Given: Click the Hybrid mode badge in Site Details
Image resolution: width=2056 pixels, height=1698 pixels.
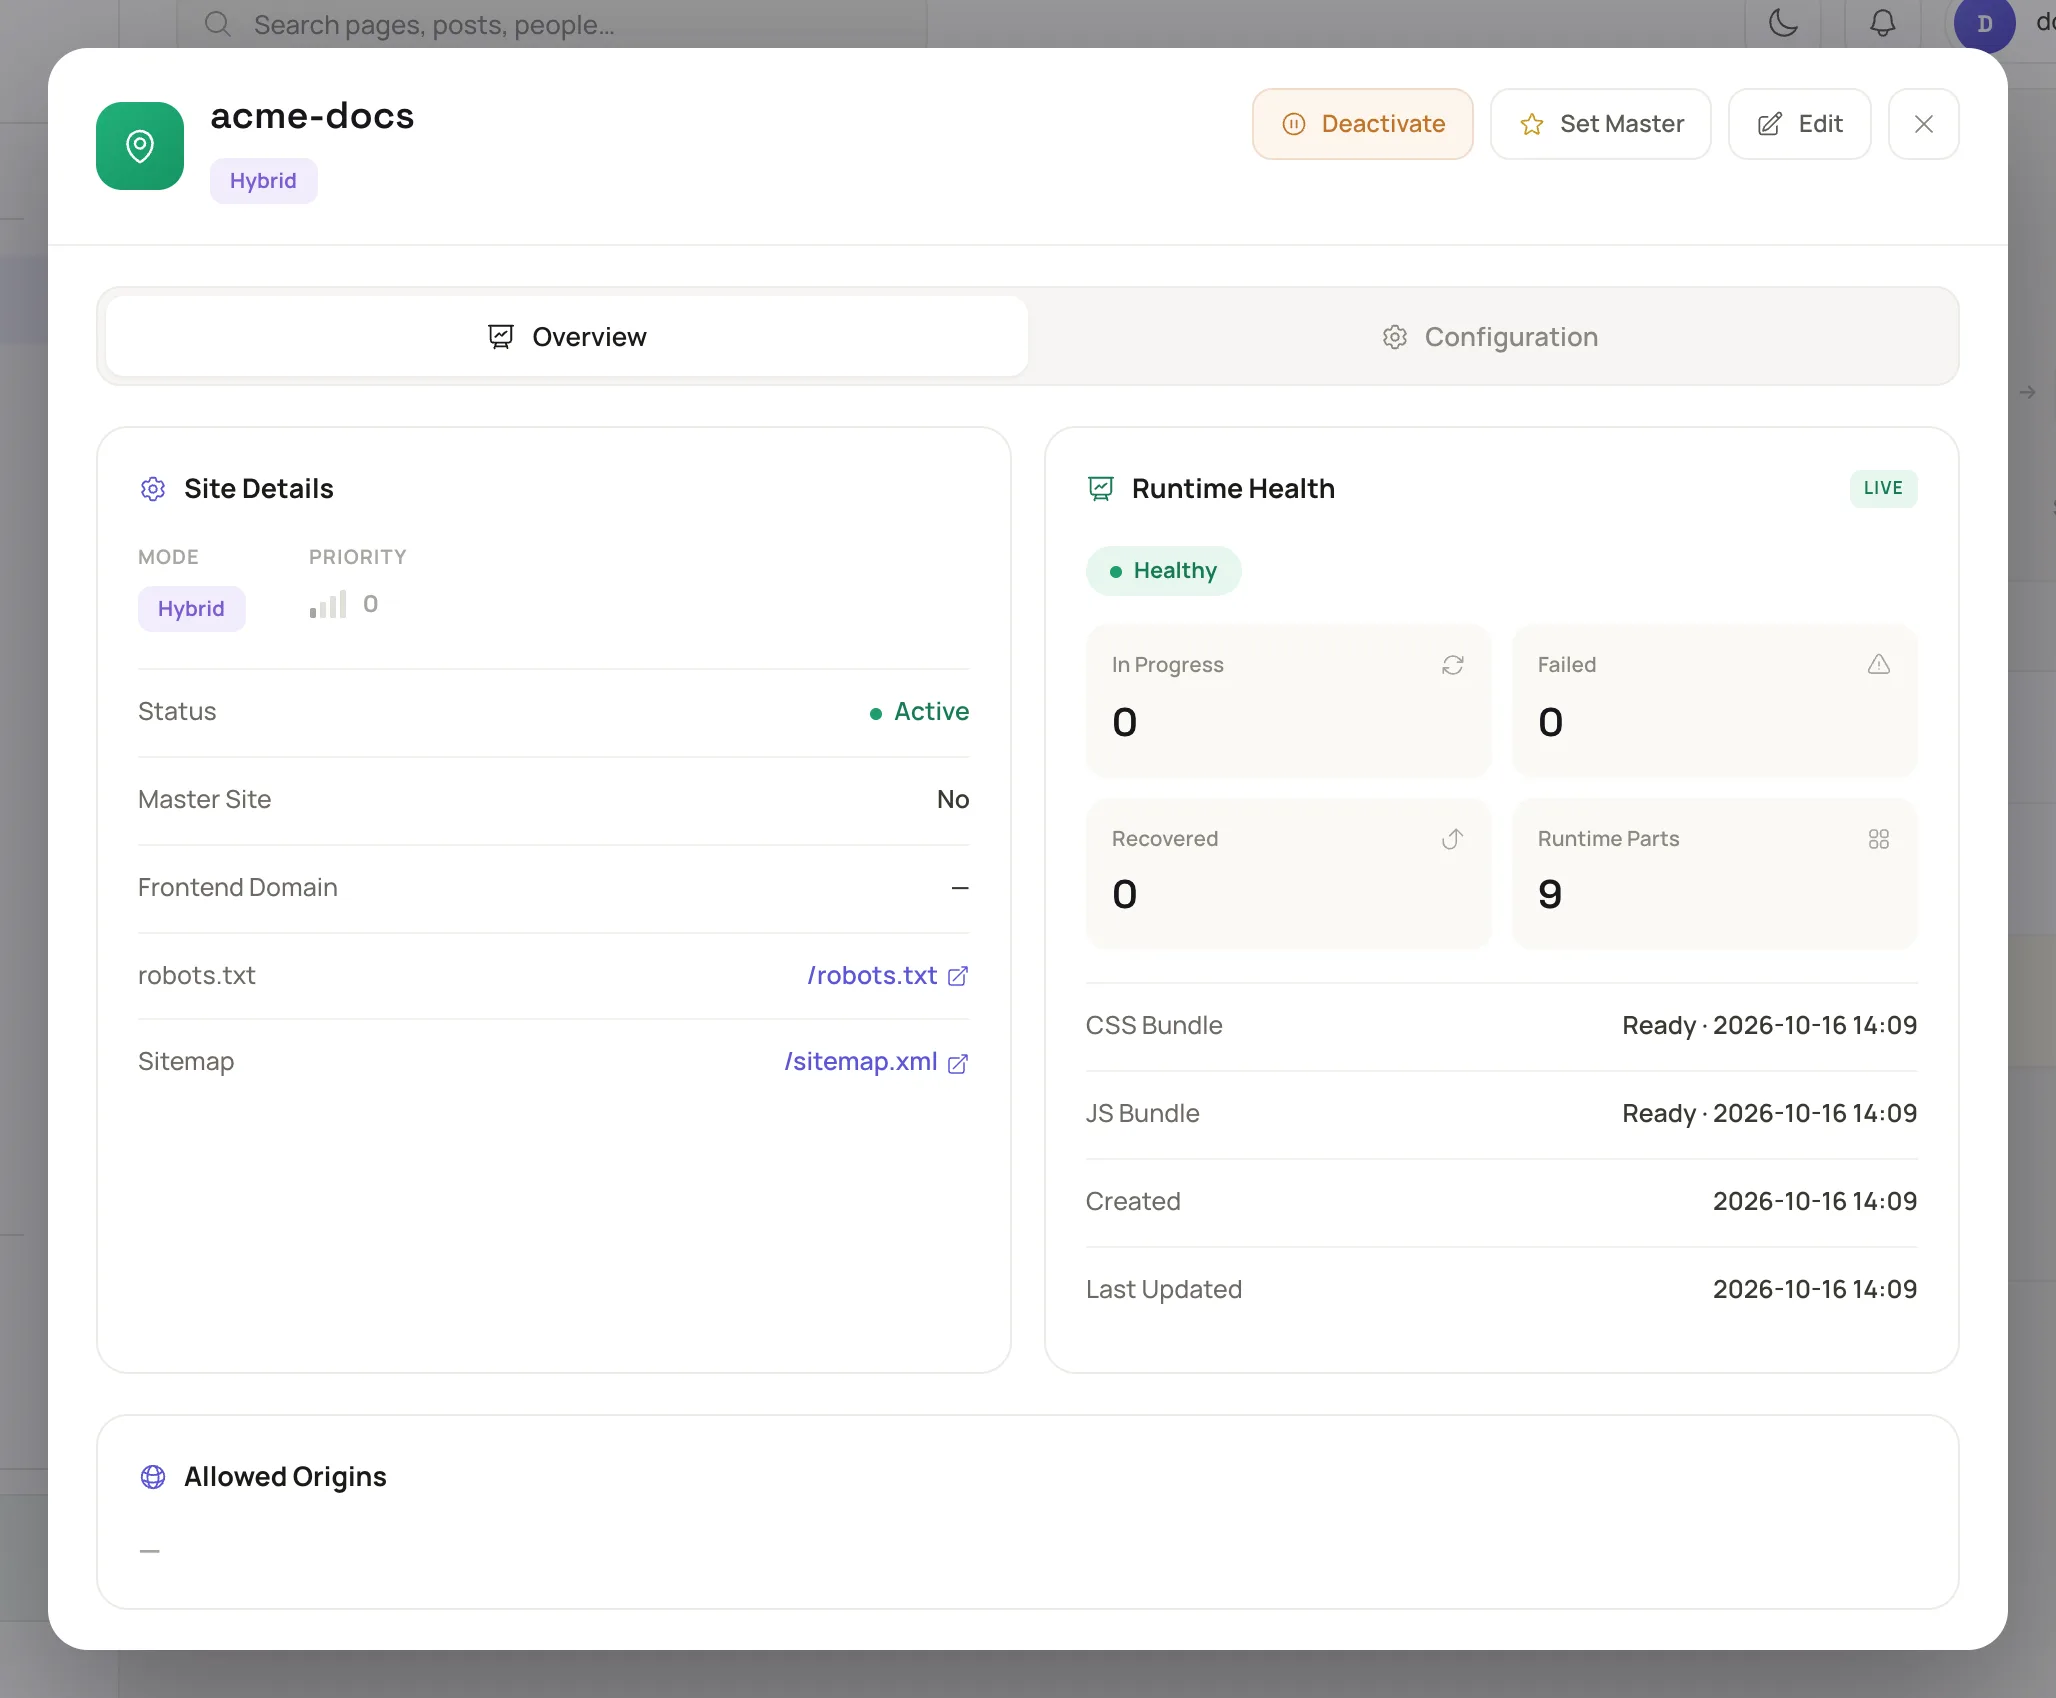Looking at the screenshot, I should (191, 609).
